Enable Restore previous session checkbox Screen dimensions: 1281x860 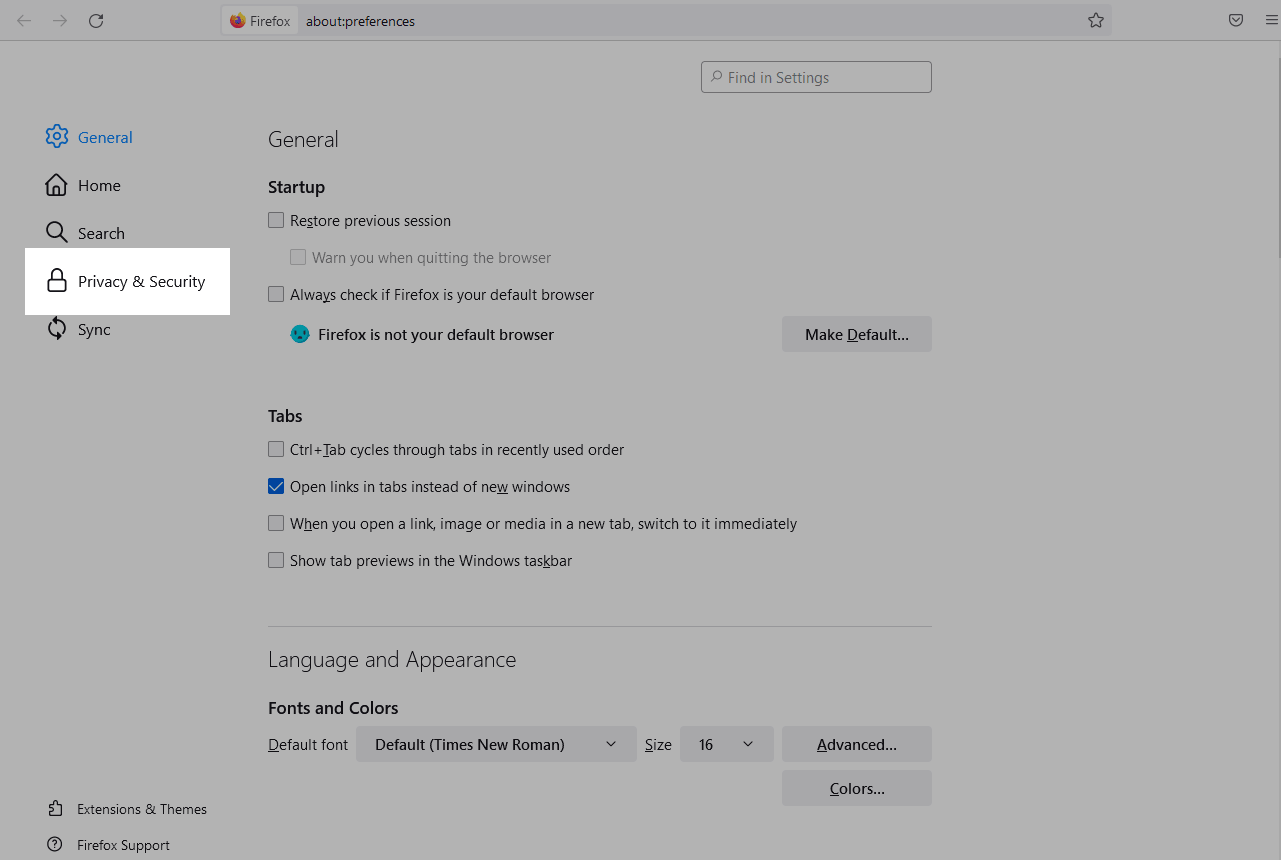(276, 220)
